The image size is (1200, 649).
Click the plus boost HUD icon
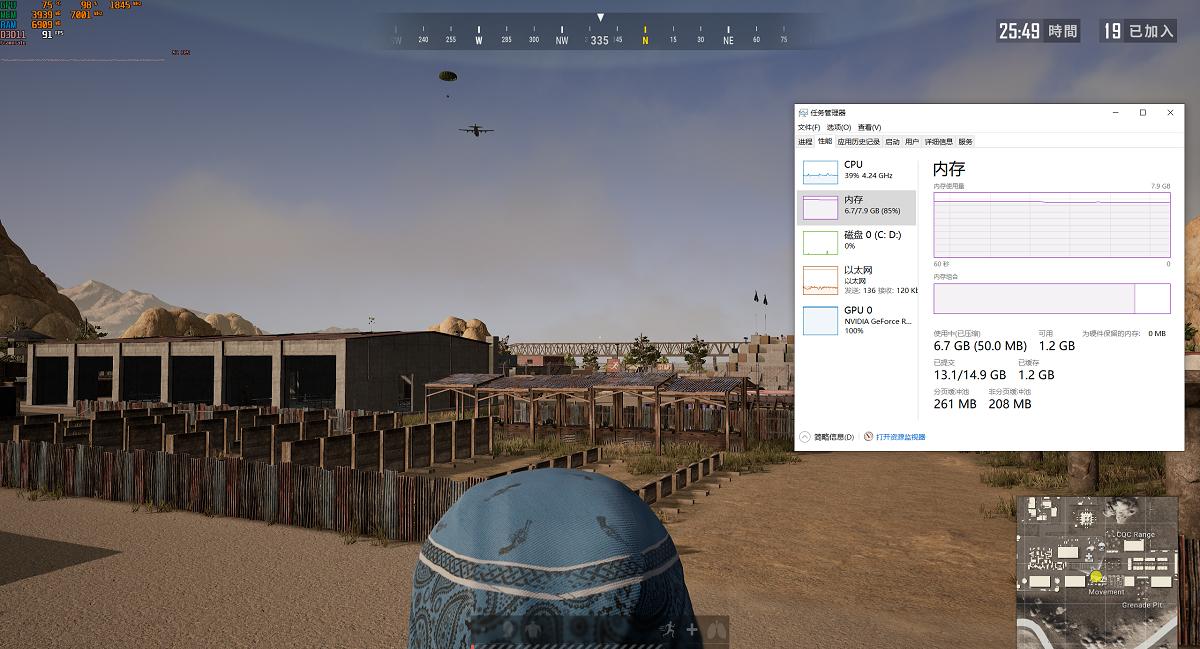692,631
